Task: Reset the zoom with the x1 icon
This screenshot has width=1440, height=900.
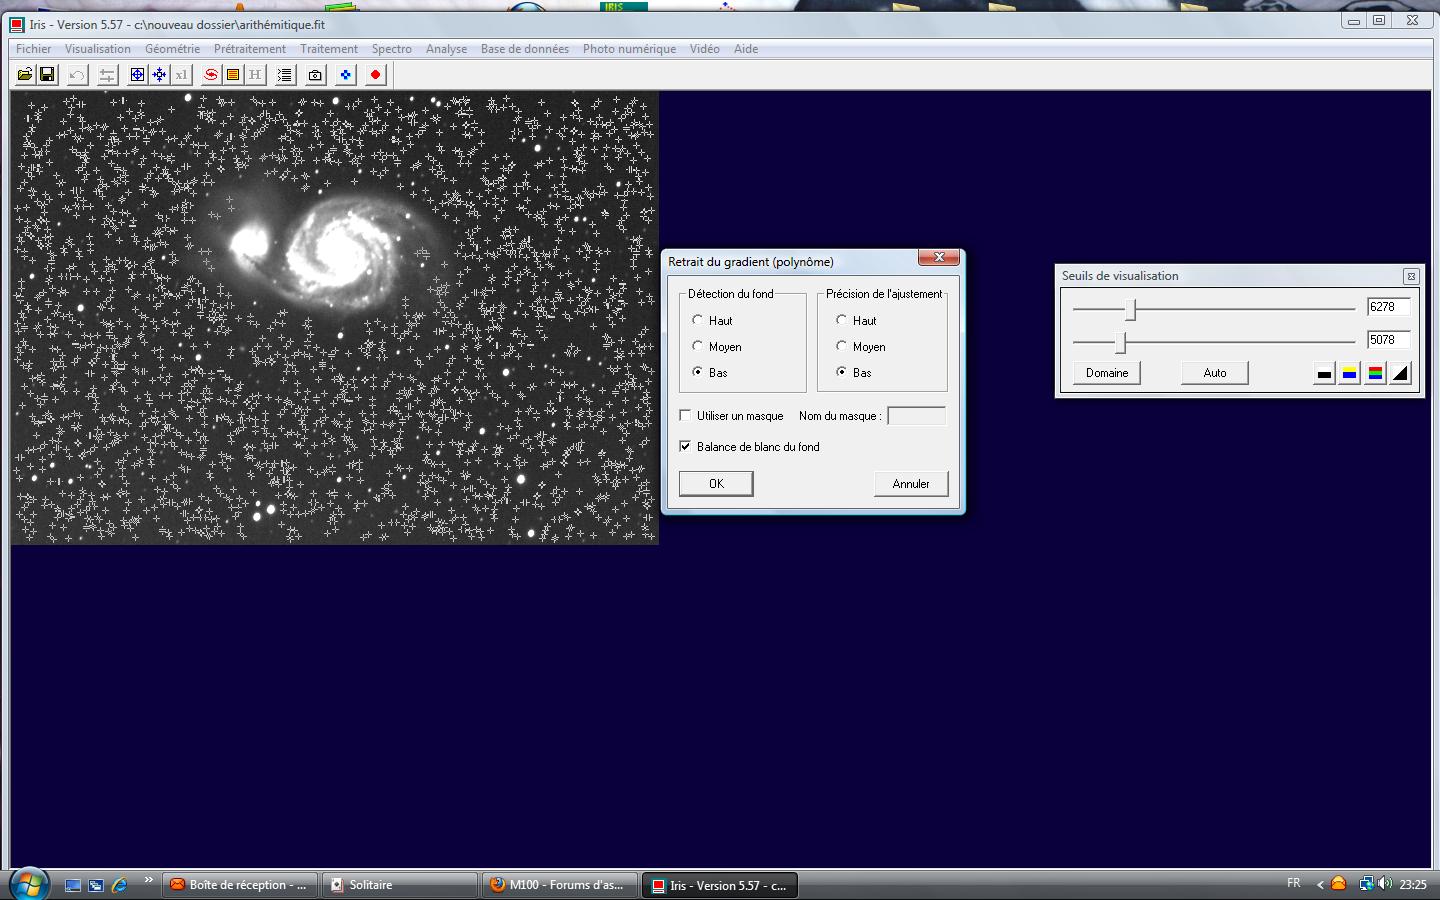Action: 181,75
